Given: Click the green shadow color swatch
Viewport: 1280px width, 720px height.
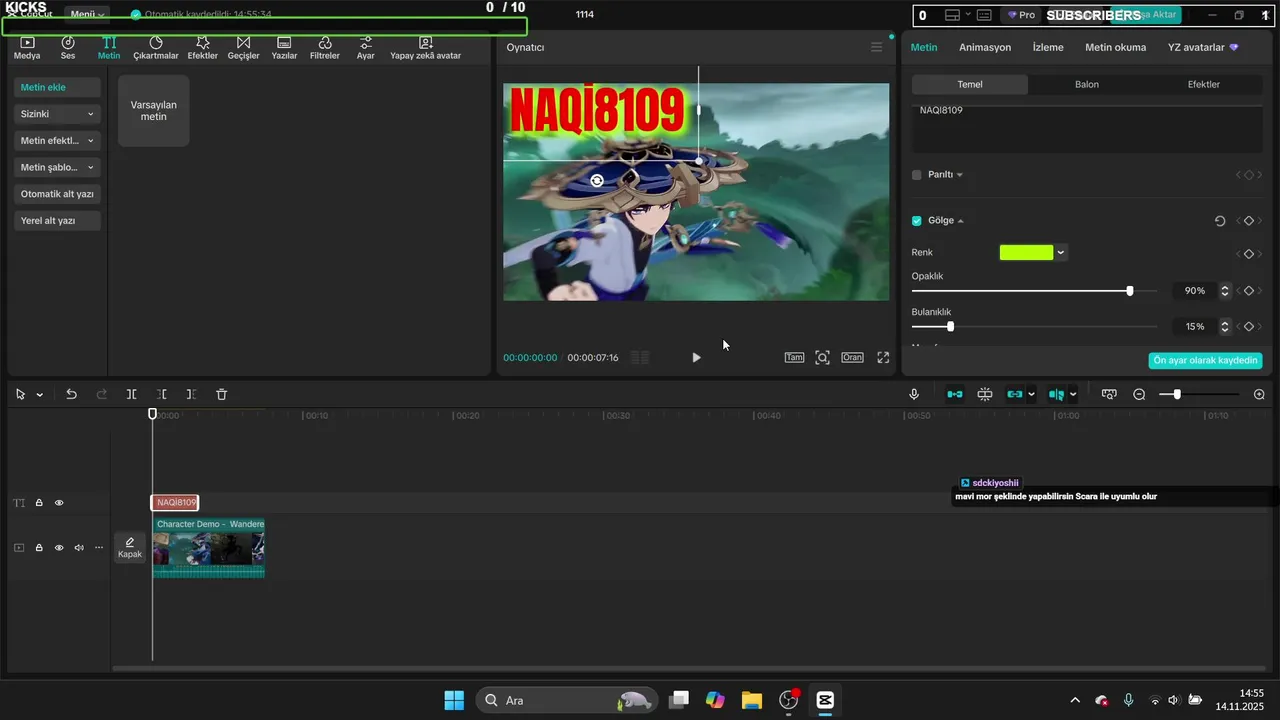Looking at the screenshot, I should coord(1026,253).
